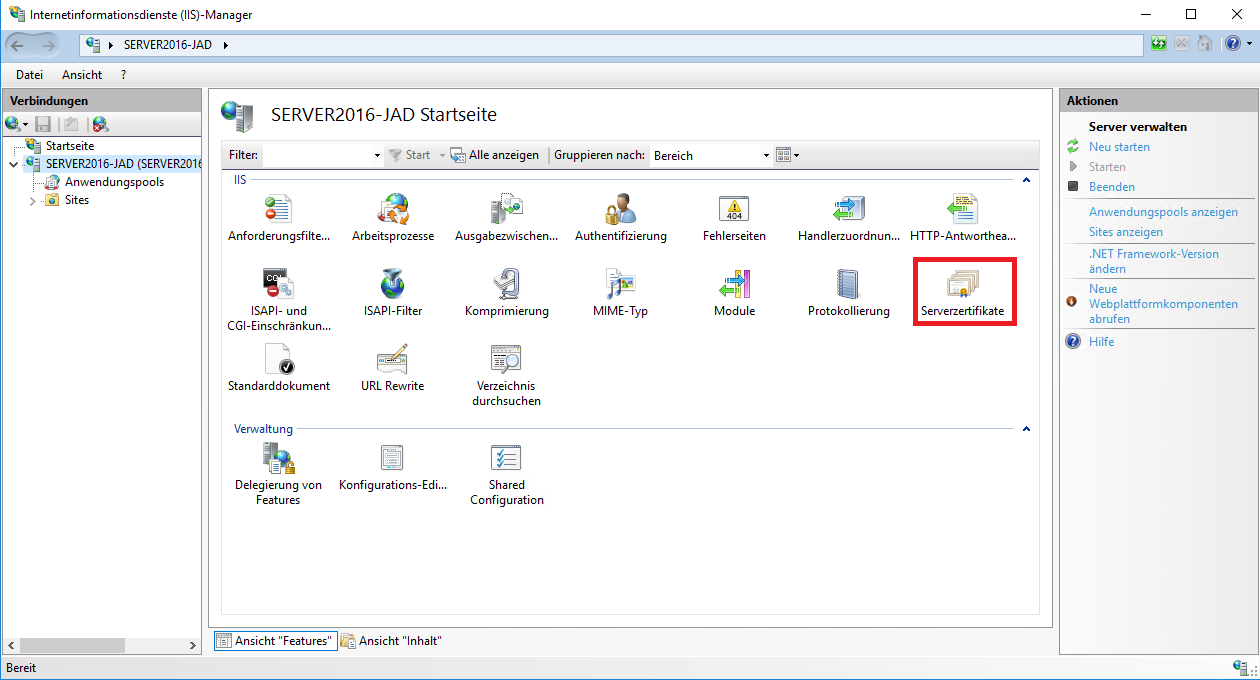Image resolution: width=1260 pixels, height=680 pixels.
Task: Open the Protokollierung feature
Action: (848, 285)
